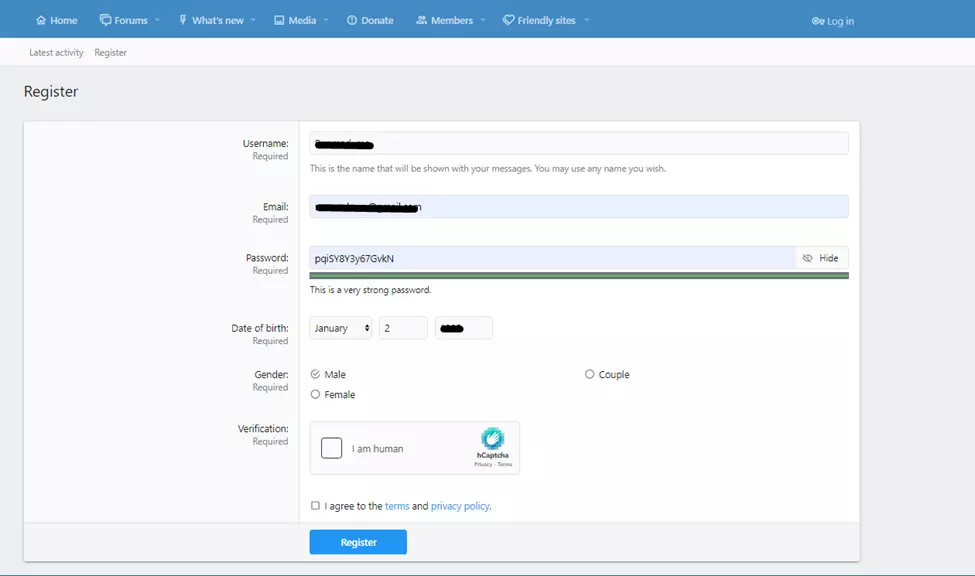
Task: Check the I am human captcha box
Action: point(331,448)
